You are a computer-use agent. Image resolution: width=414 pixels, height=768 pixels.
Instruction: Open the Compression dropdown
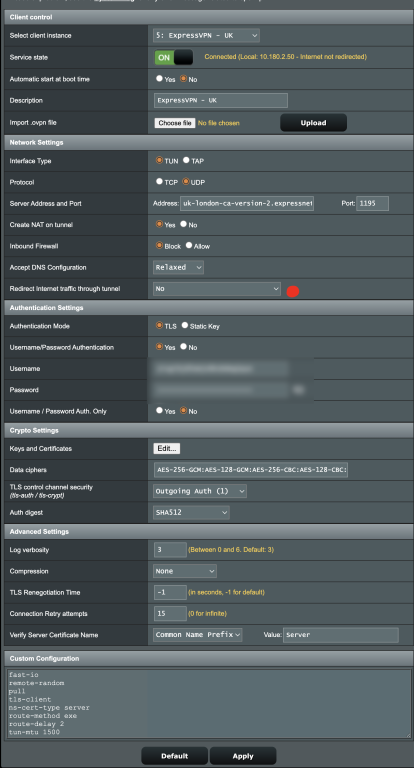[185, 571]
